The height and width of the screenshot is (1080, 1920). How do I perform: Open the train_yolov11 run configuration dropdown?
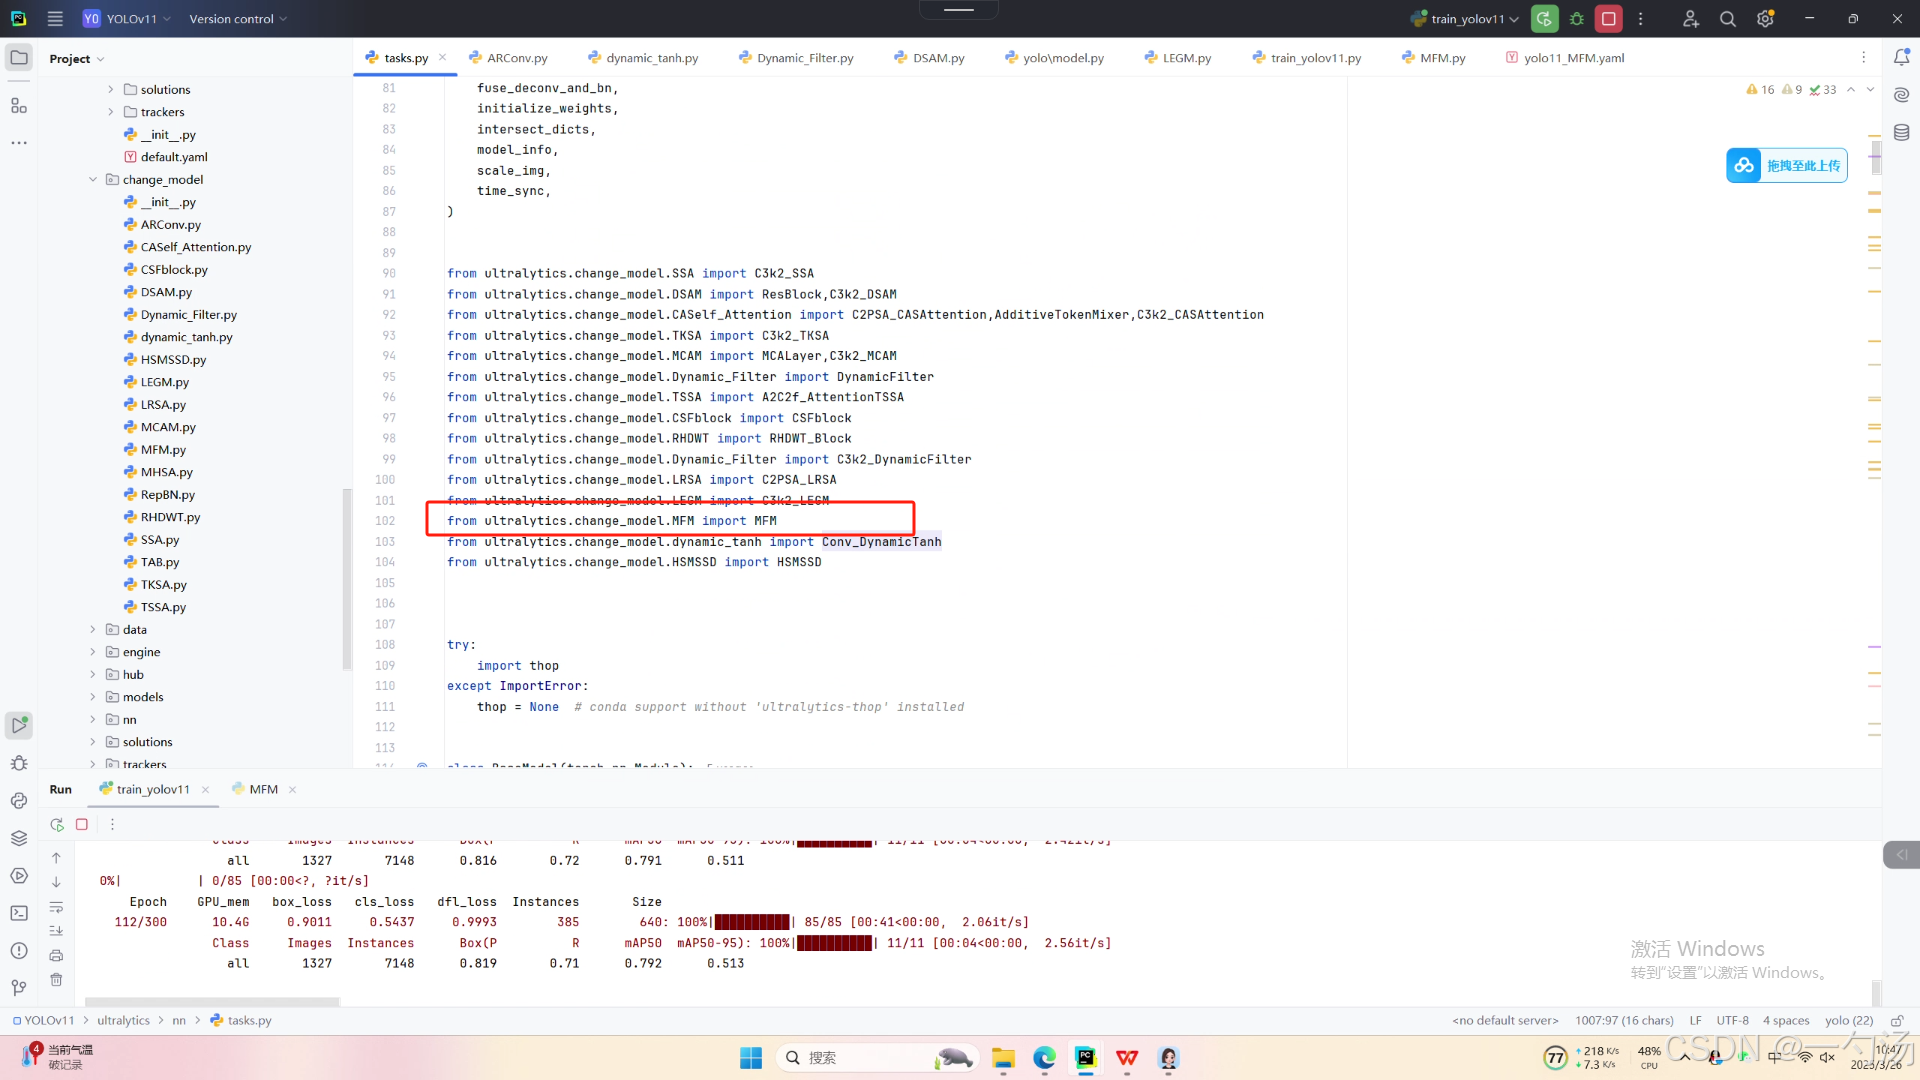coord(1467,19)
